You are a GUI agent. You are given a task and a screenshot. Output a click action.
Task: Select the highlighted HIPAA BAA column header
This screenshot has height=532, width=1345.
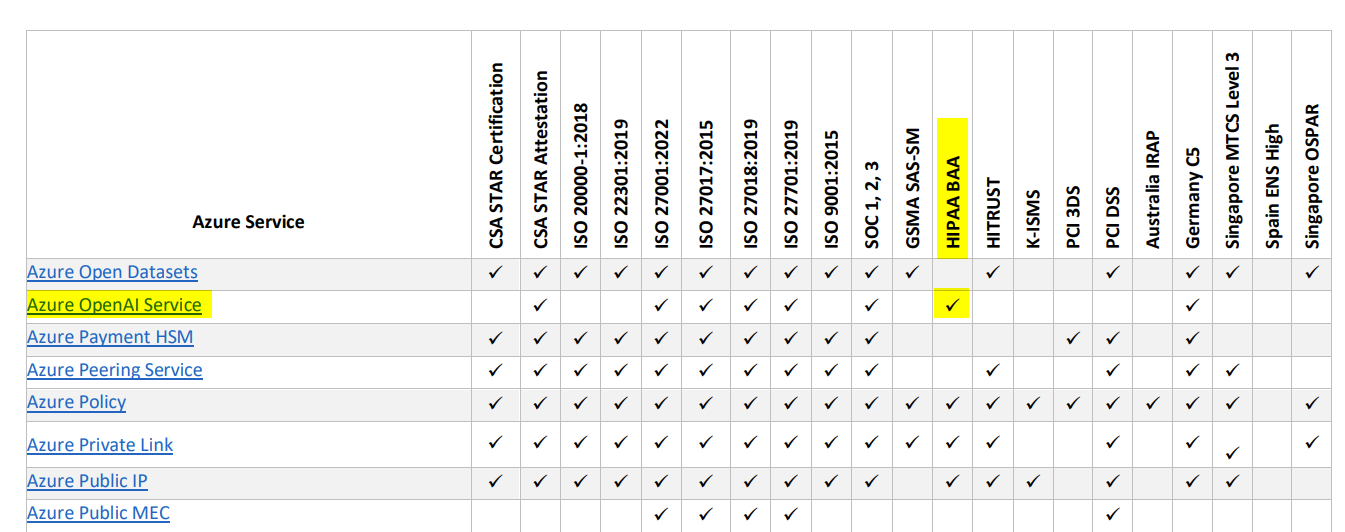(952, 187)
